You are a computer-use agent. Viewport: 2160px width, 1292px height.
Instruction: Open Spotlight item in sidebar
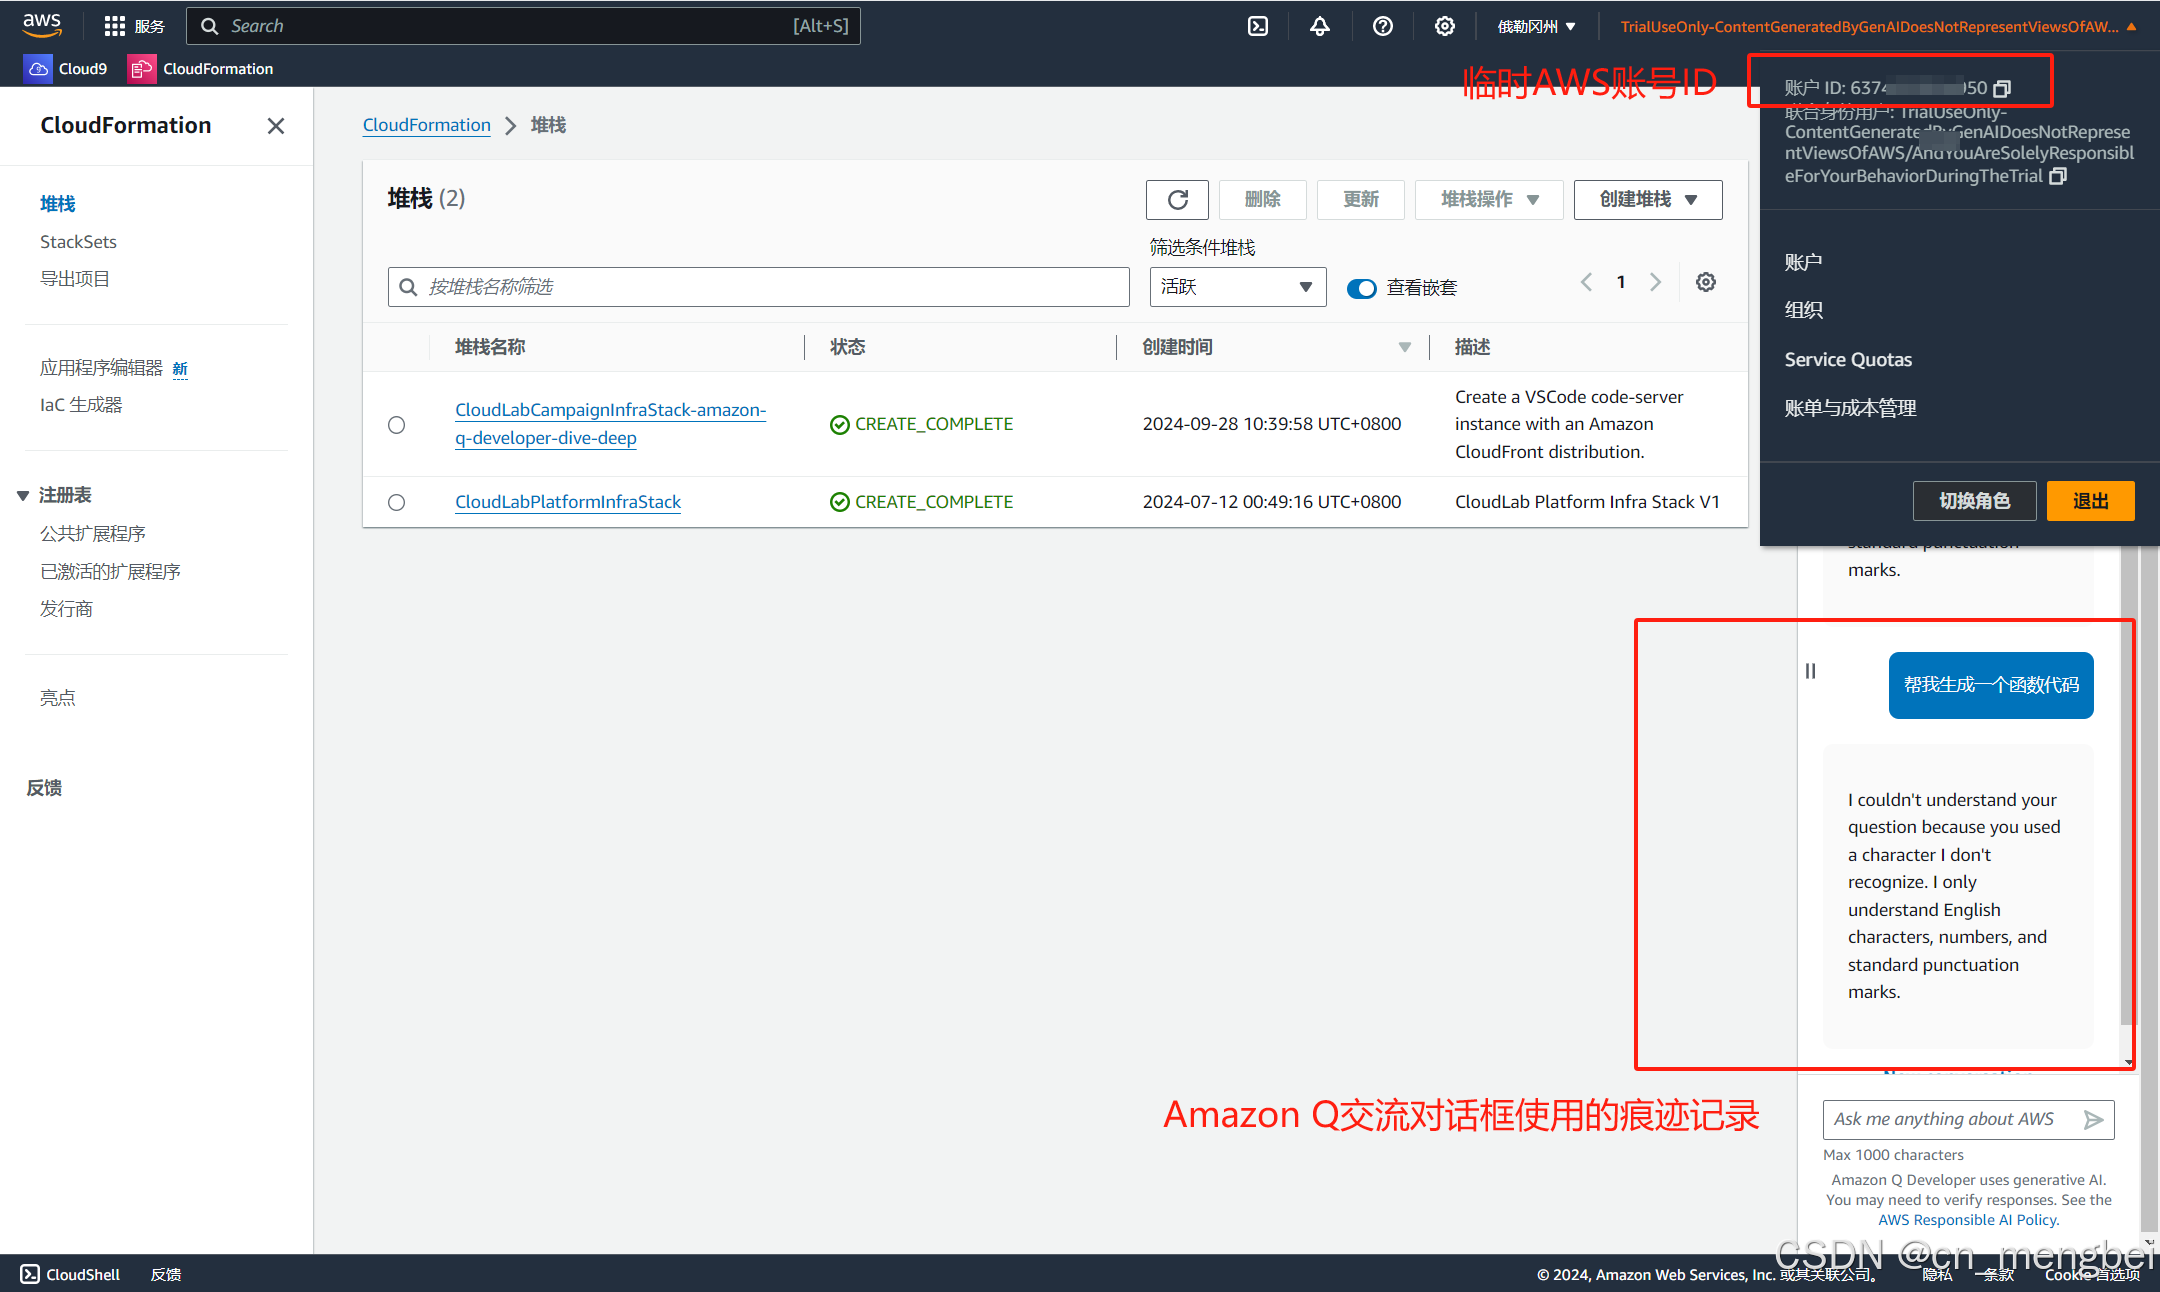coord(57,698)
